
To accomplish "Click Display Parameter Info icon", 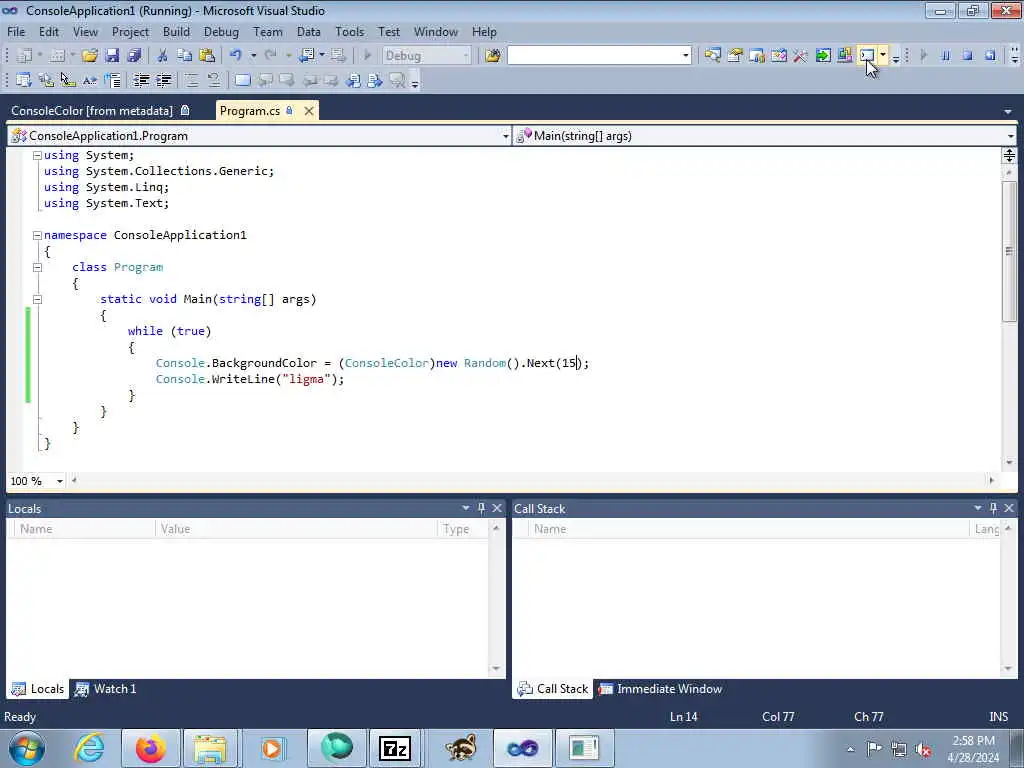I will 46,80.
